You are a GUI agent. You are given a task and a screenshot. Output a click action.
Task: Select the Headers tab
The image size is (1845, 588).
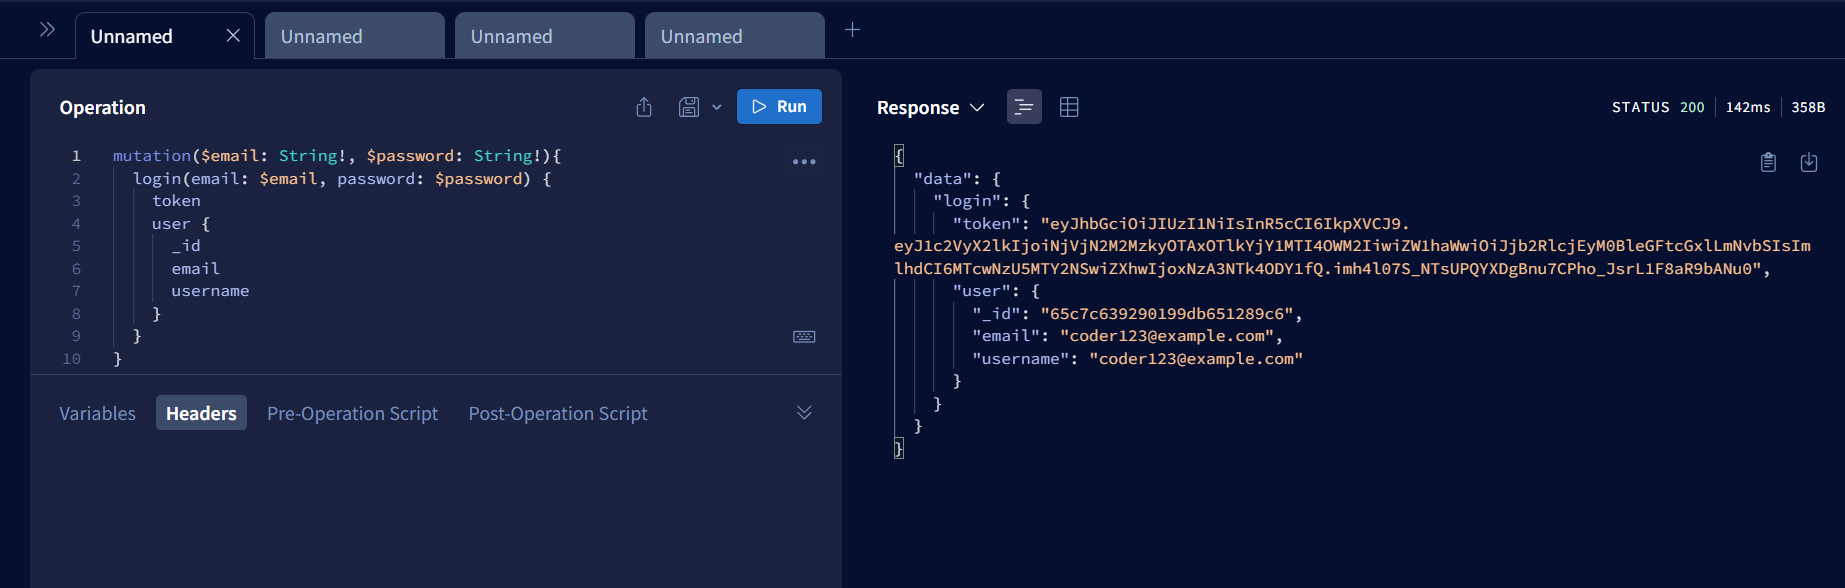coord(201,413)
